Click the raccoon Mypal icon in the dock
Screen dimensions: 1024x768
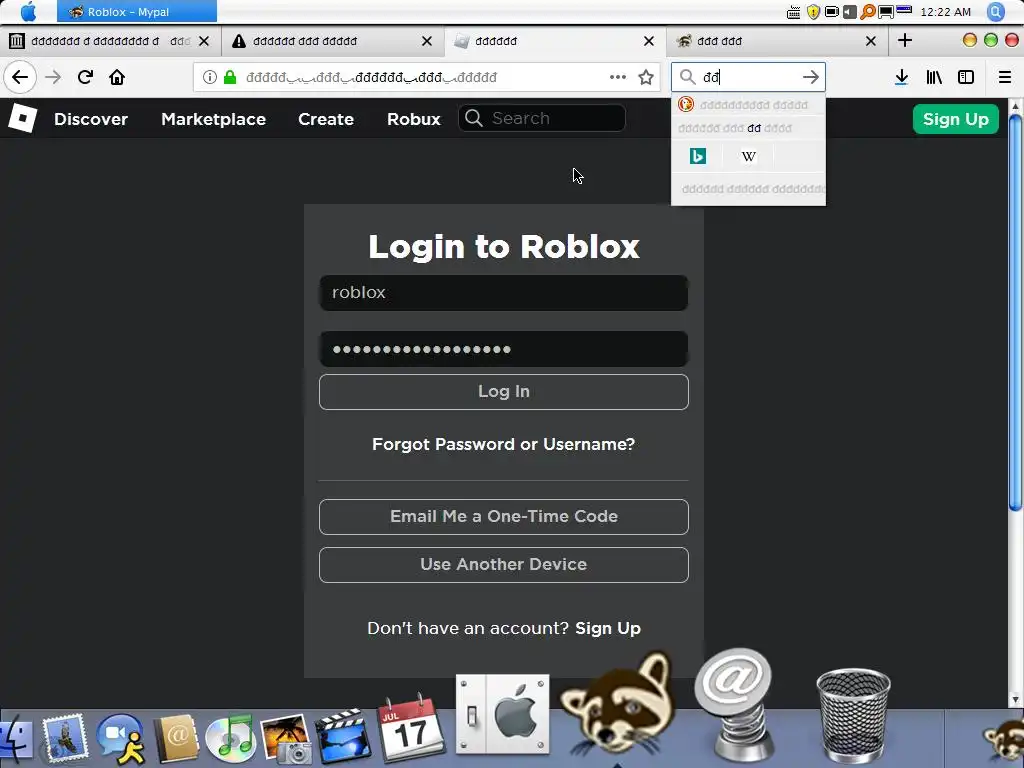617,702
